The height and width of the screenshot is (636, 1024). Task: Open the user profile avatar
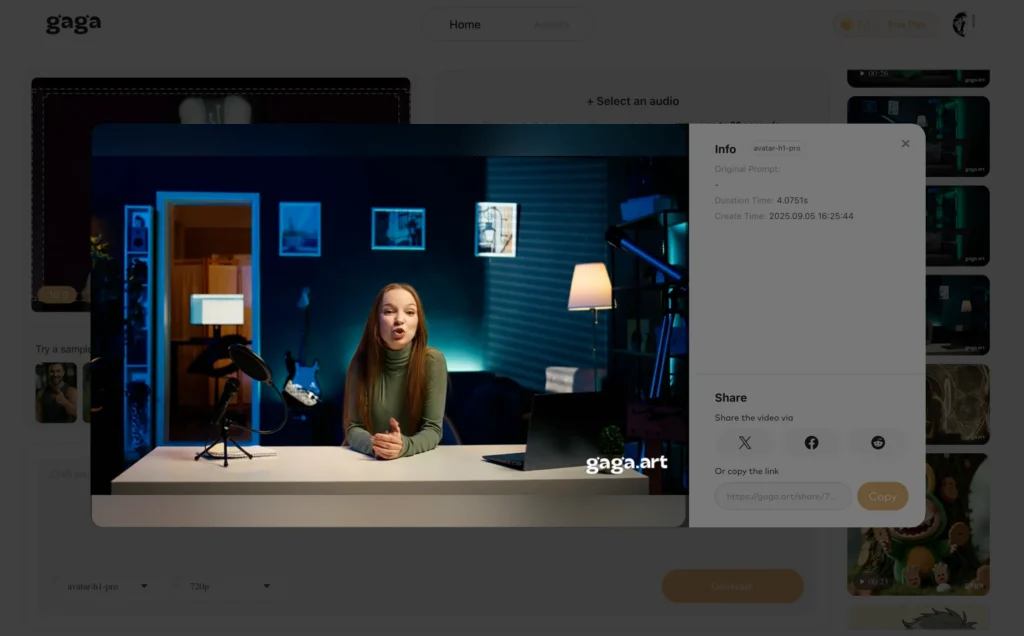[961, 24]
